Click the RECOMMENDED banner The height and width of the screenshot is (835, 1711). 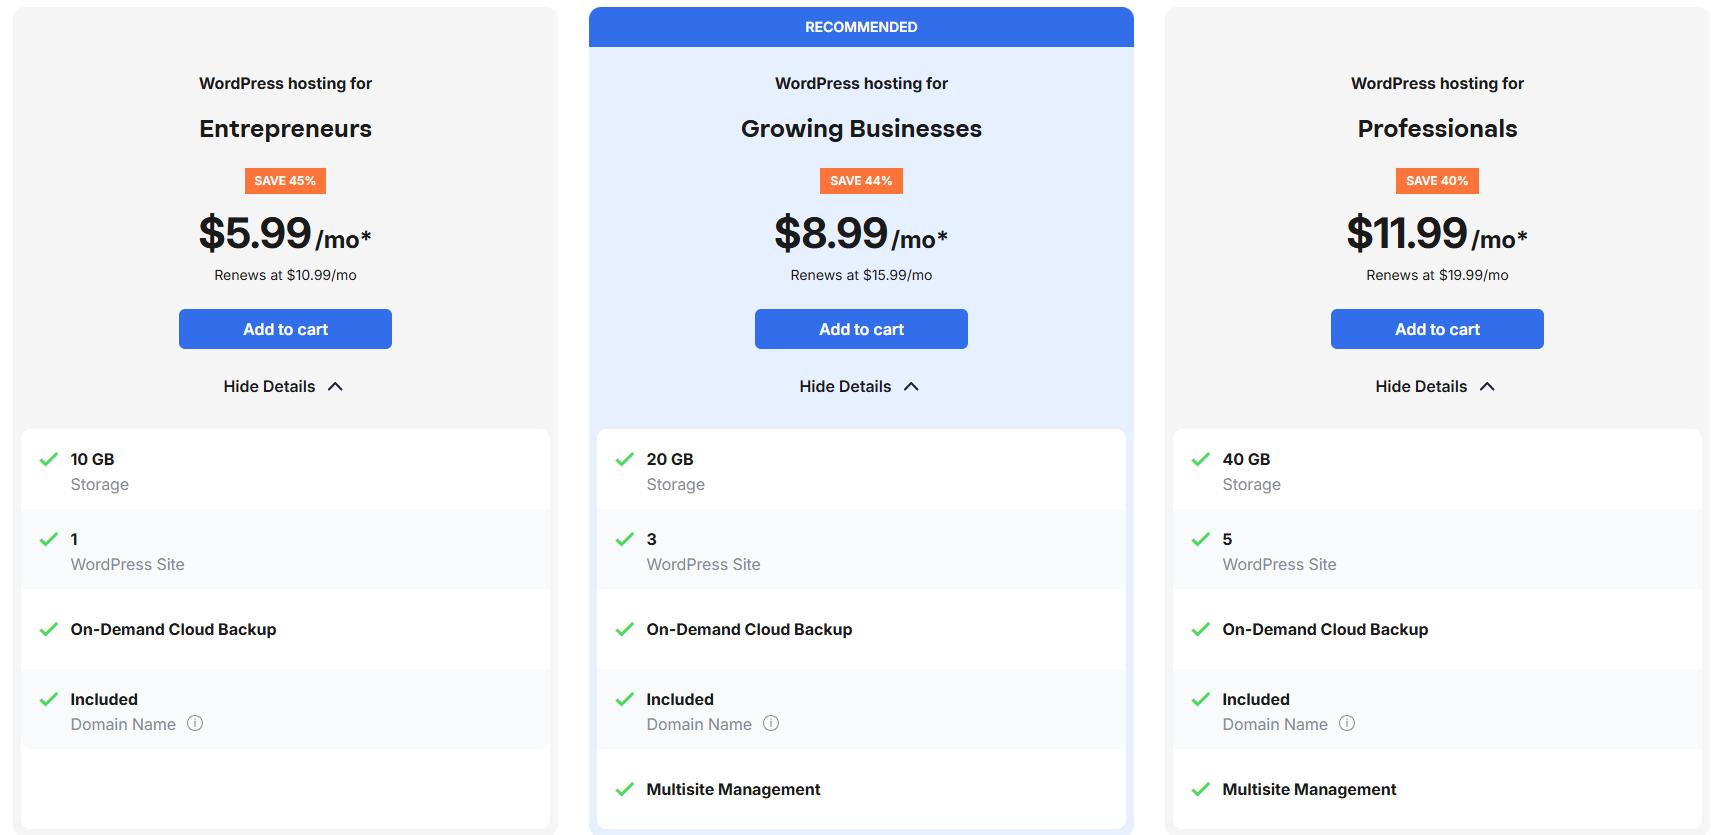point(861,27)
